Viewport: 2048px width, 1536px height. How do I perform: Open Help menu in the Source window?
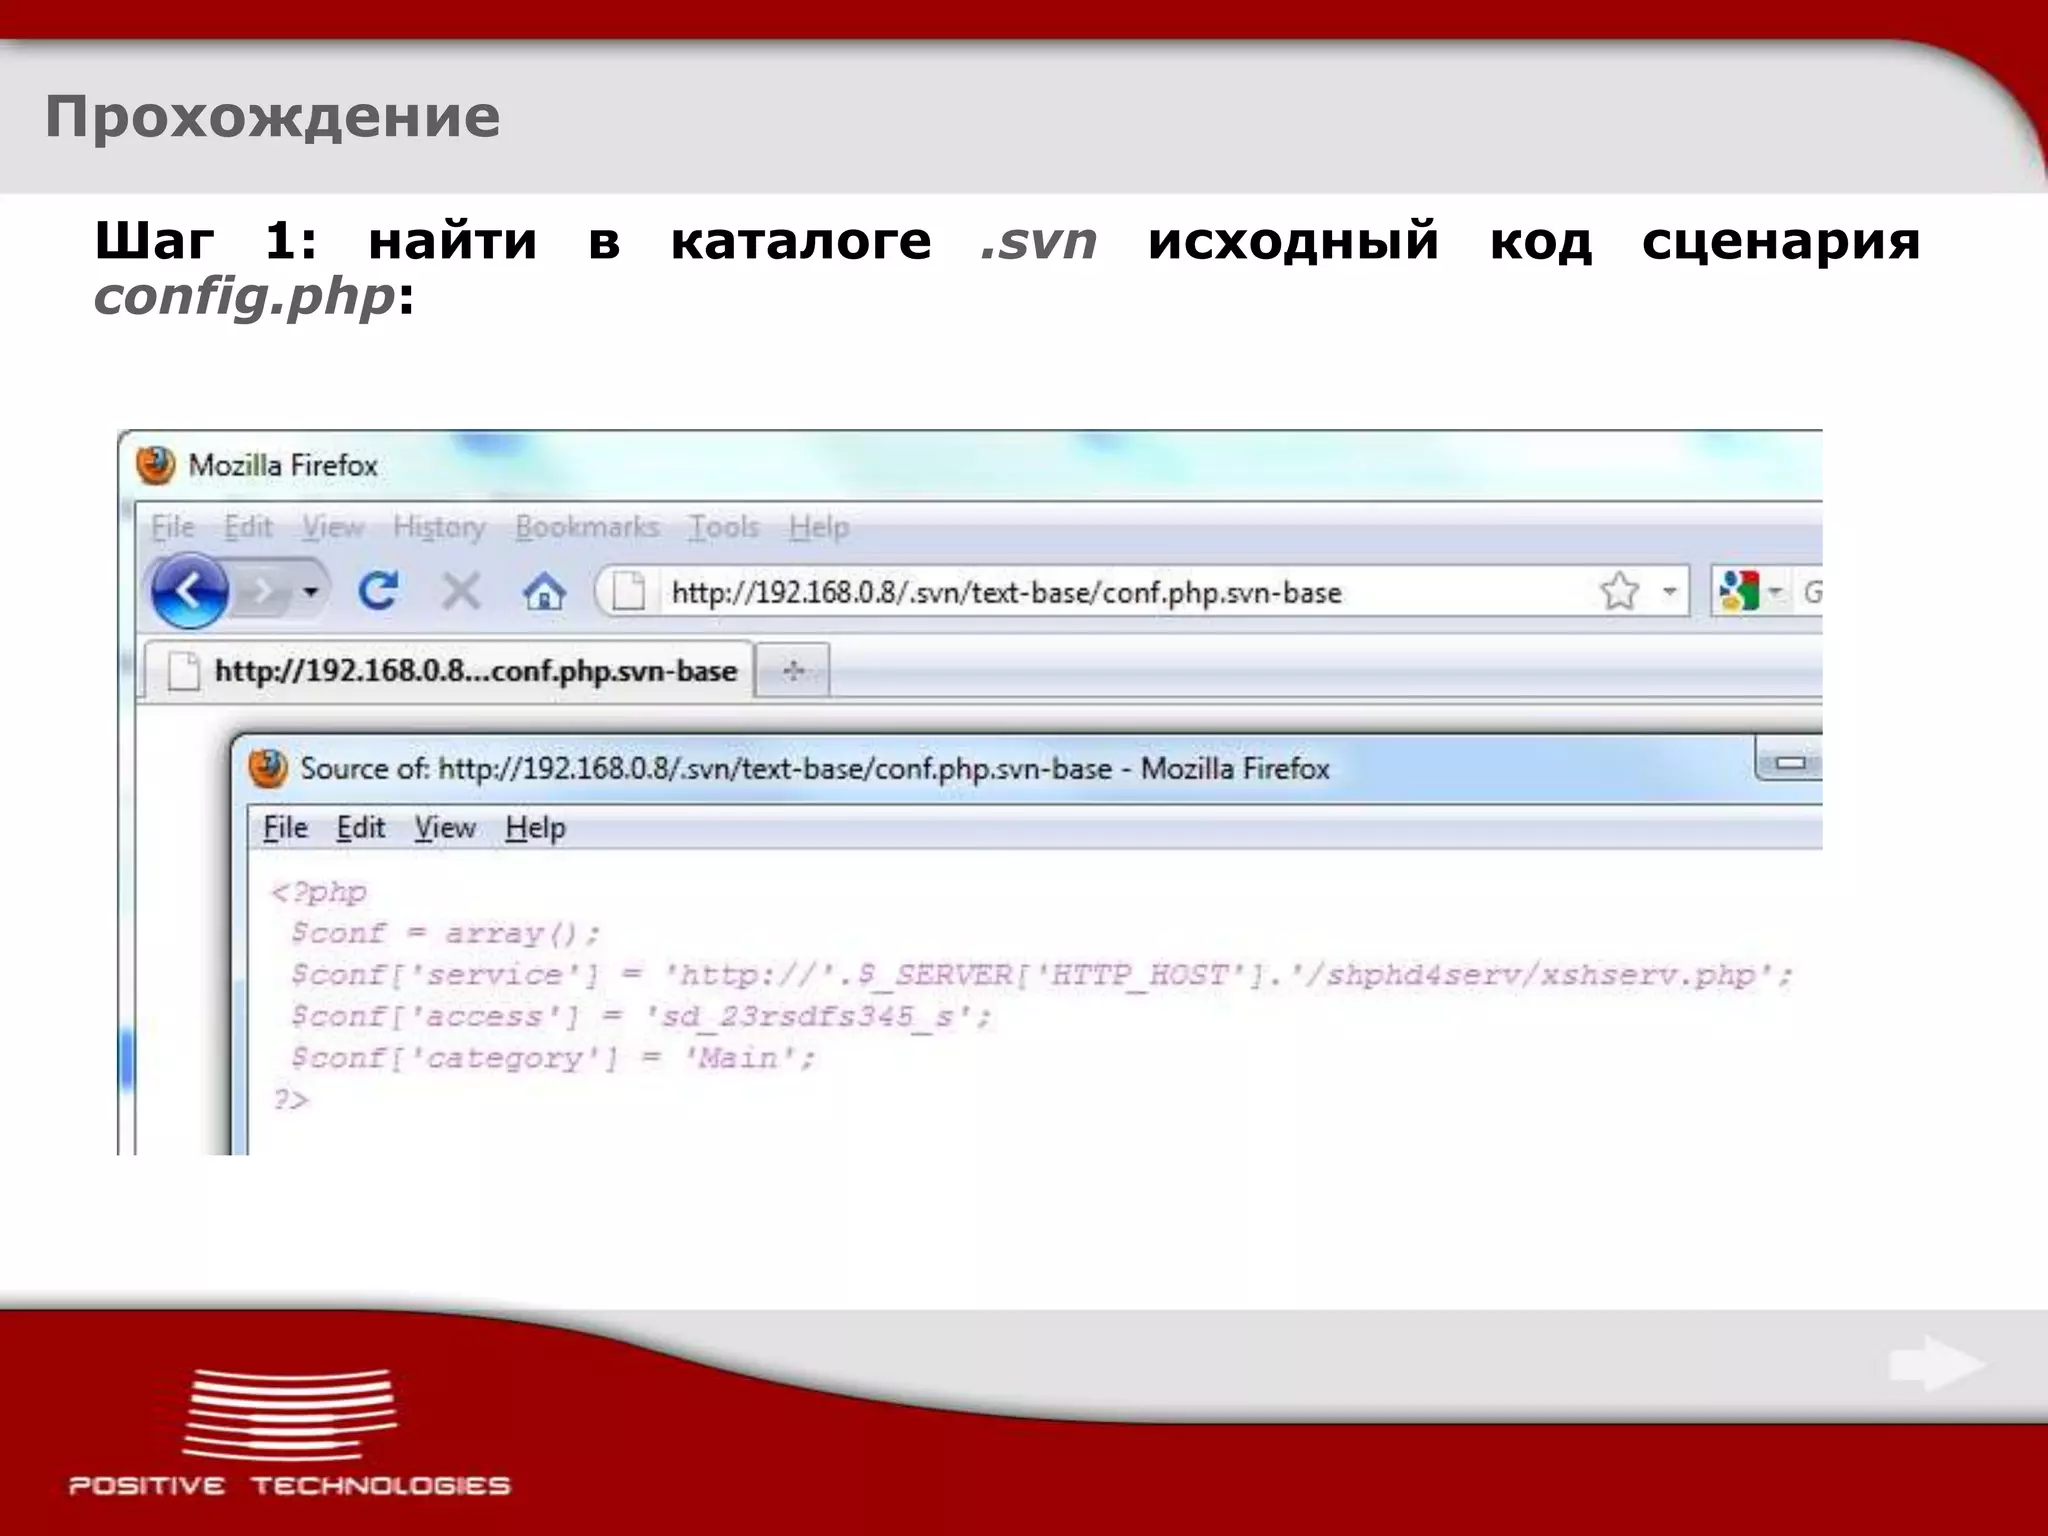535,828
